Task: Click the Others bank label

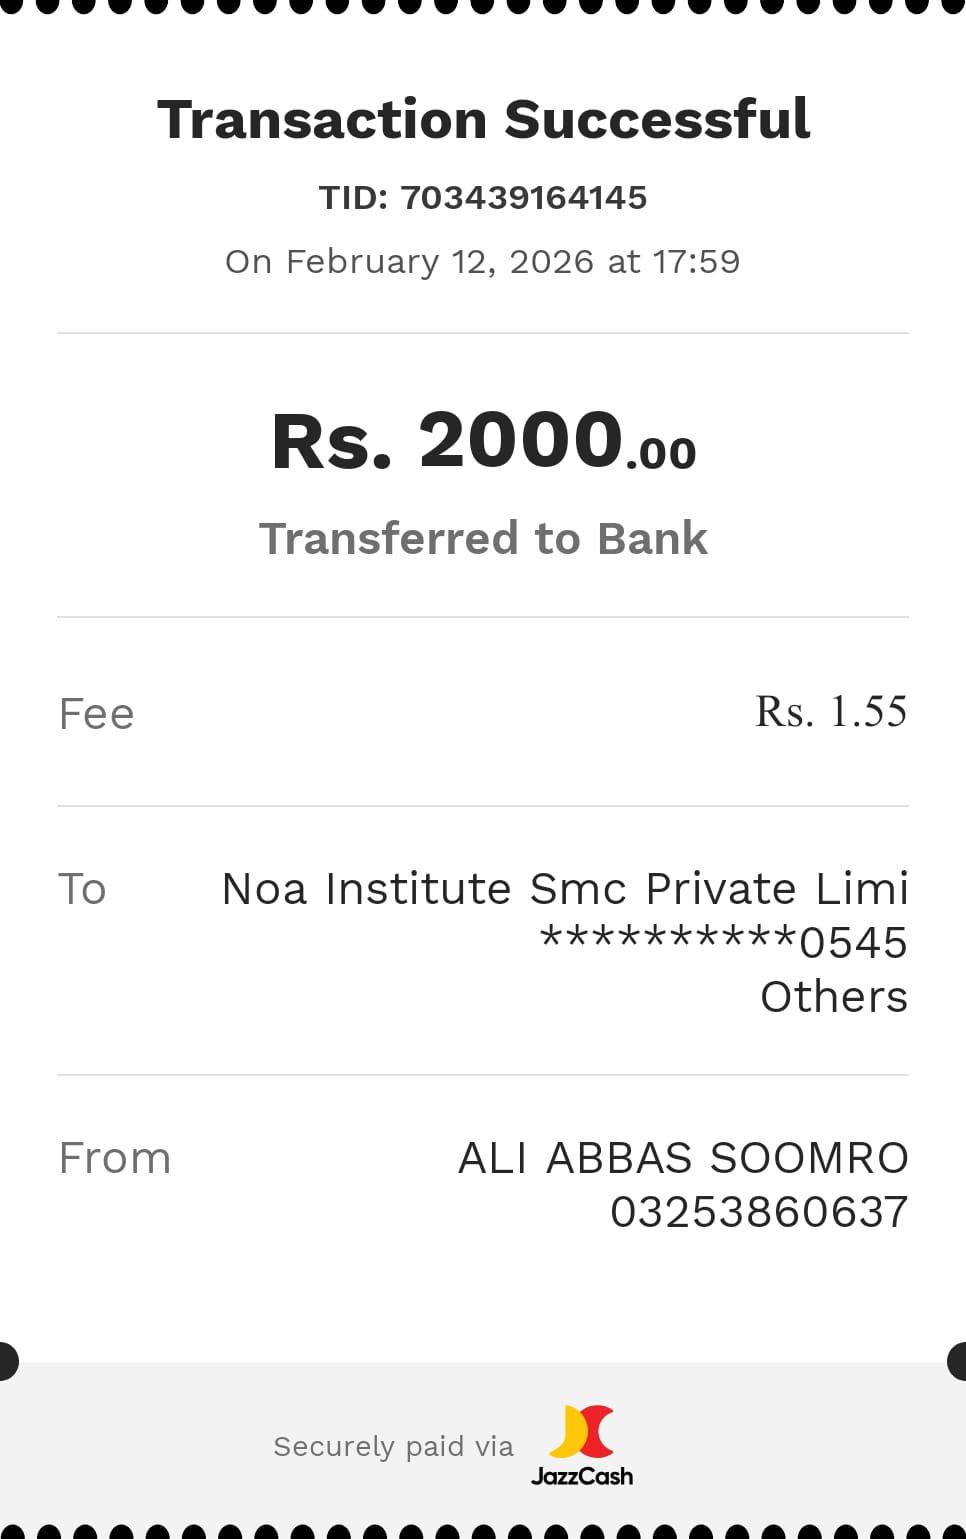Action: point(834,997)
